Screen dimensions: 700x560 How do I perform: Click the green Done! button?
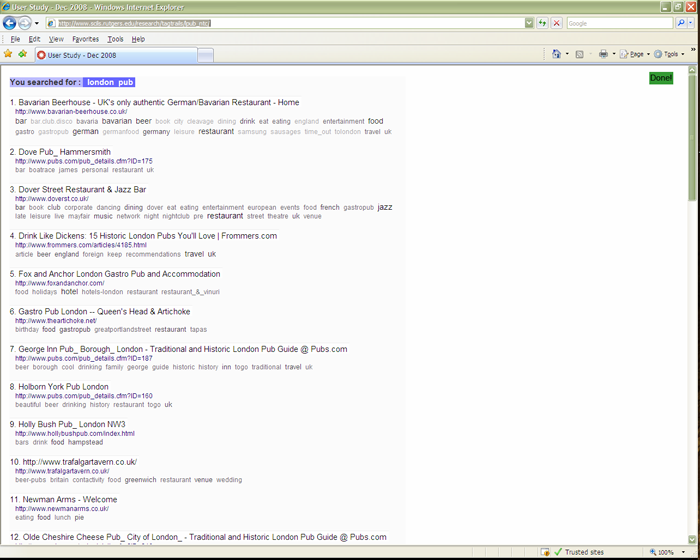(661, 78)
